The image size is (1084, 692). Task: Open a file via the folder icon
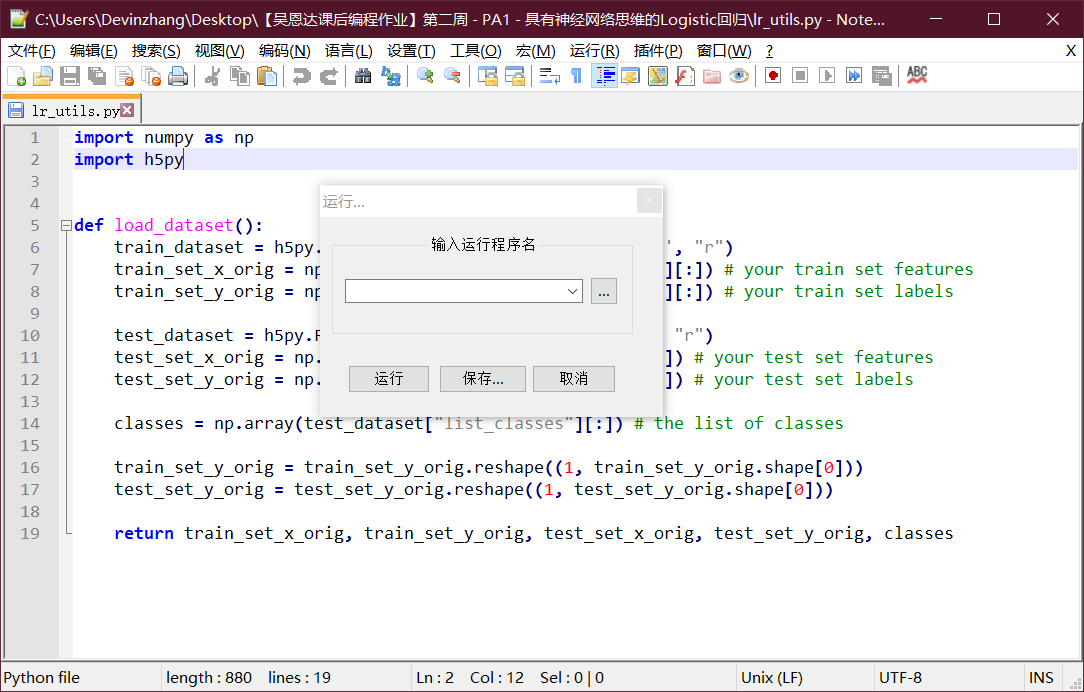click(x=43, y=76)
